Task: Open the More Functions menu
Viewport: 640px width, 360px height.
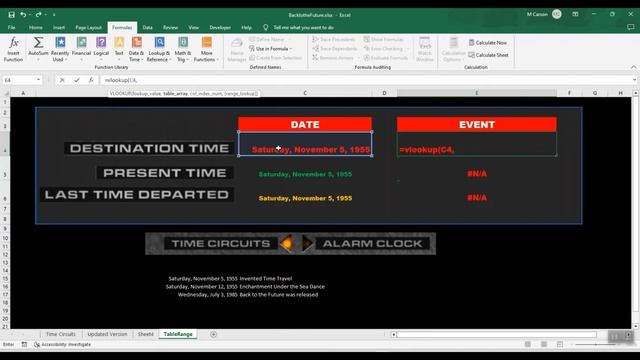Action: [207, 49]
